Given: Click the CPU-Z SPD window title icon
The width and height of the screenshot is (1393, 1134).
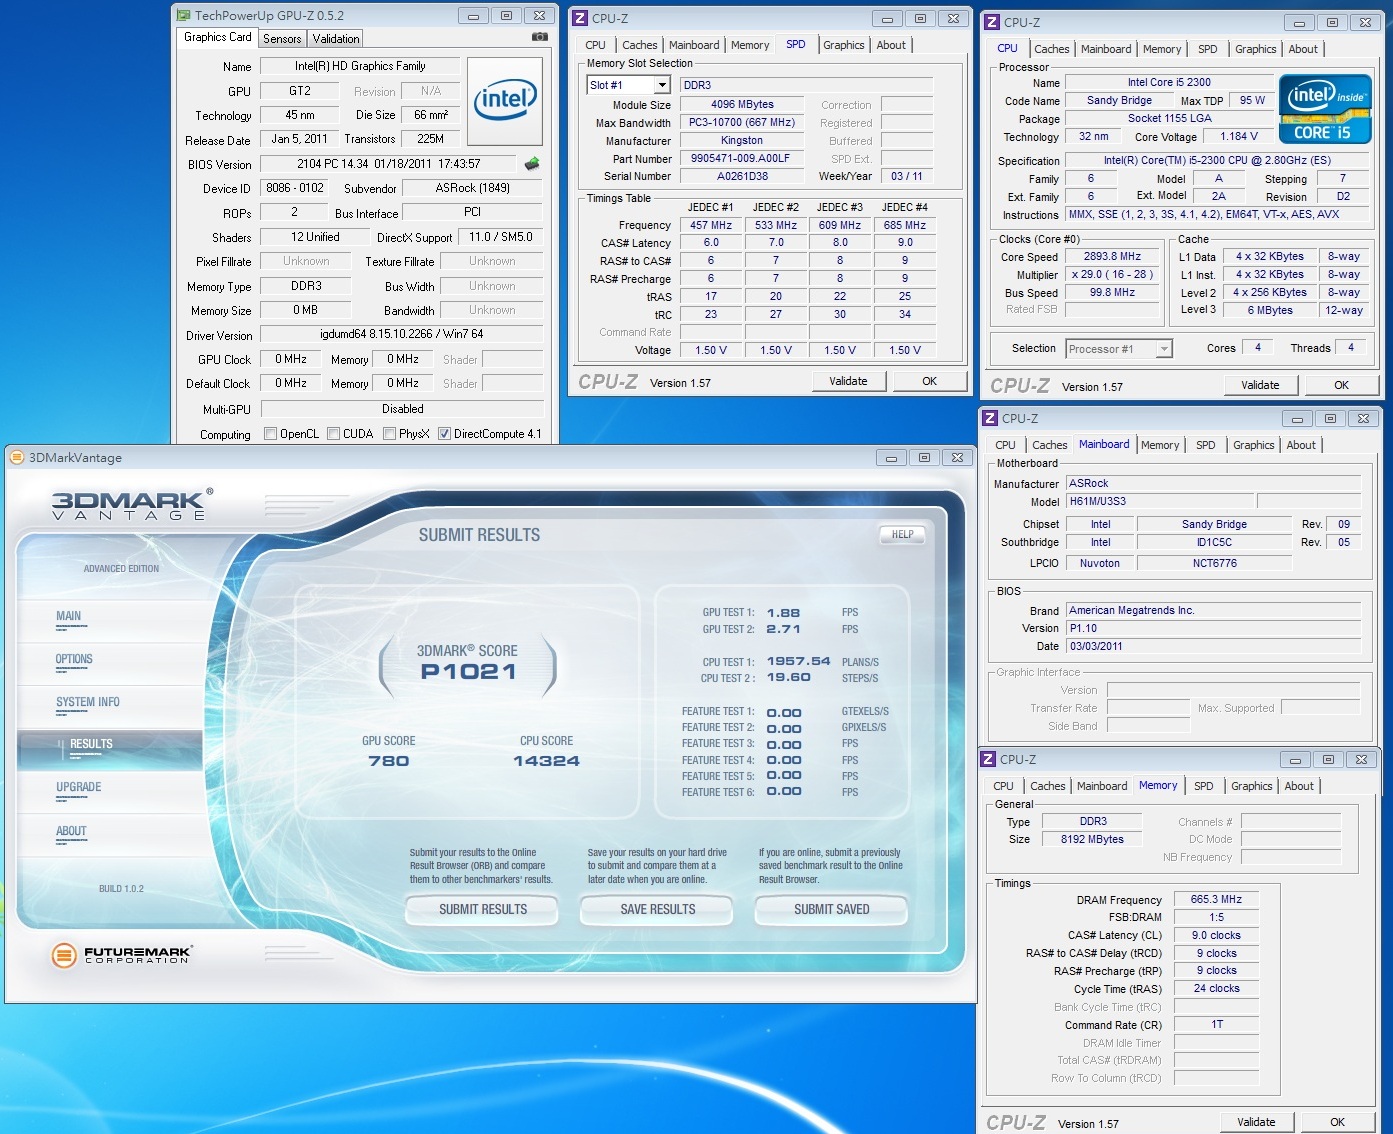Looking at the screenshot, I should click(579, 18).
